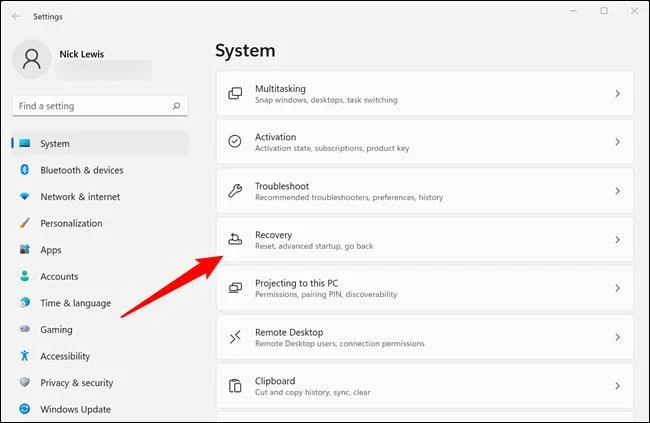Viewport: 650px width, 423px height.
Task: Expand the Remote Desktop row chevron
Action: pos(618,337)
